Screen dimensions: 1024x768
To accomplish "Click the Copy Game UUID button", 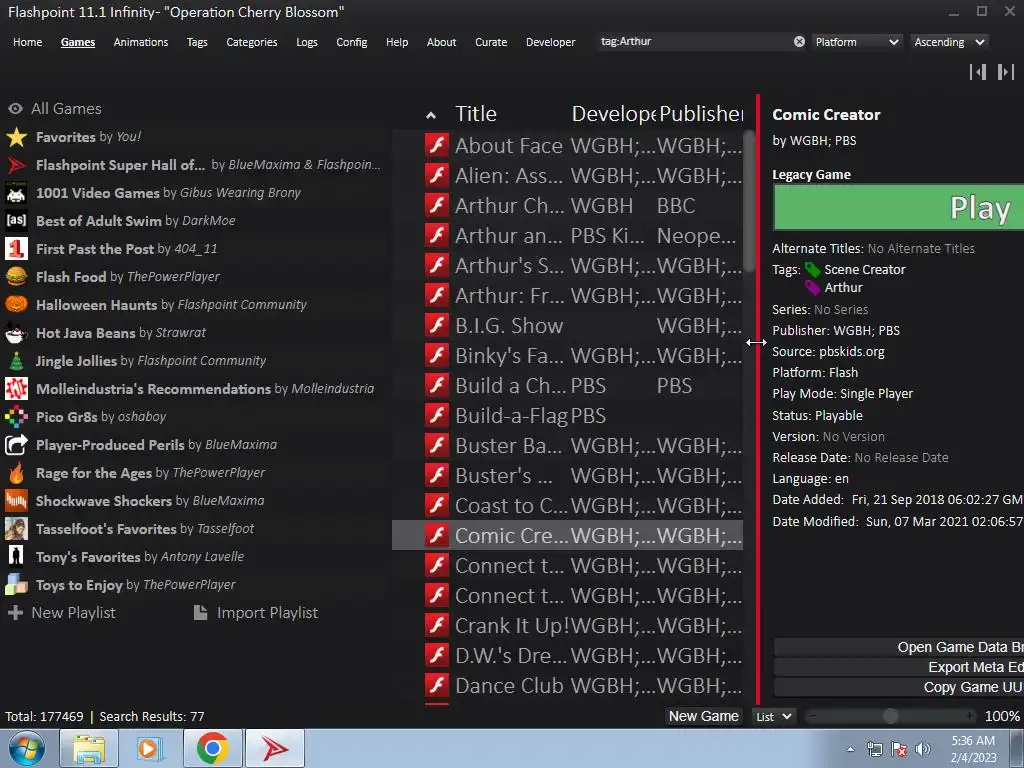I will coord(899,687).
